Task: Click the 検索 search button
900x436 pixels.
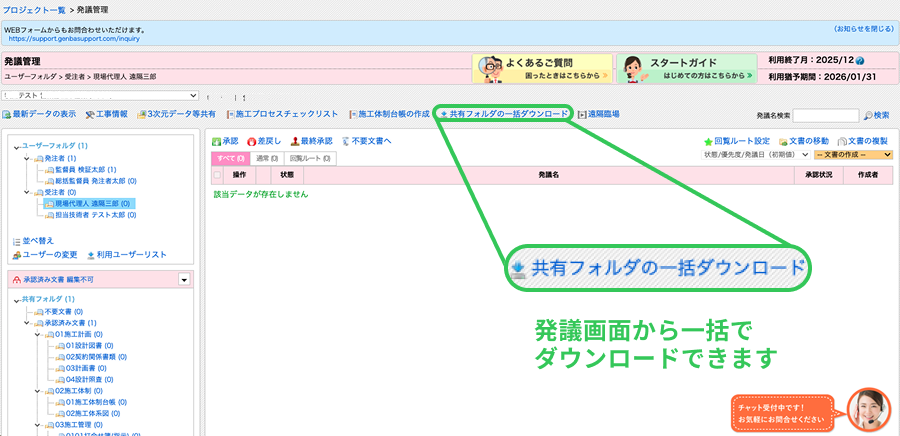Action: tap(875, 116)
